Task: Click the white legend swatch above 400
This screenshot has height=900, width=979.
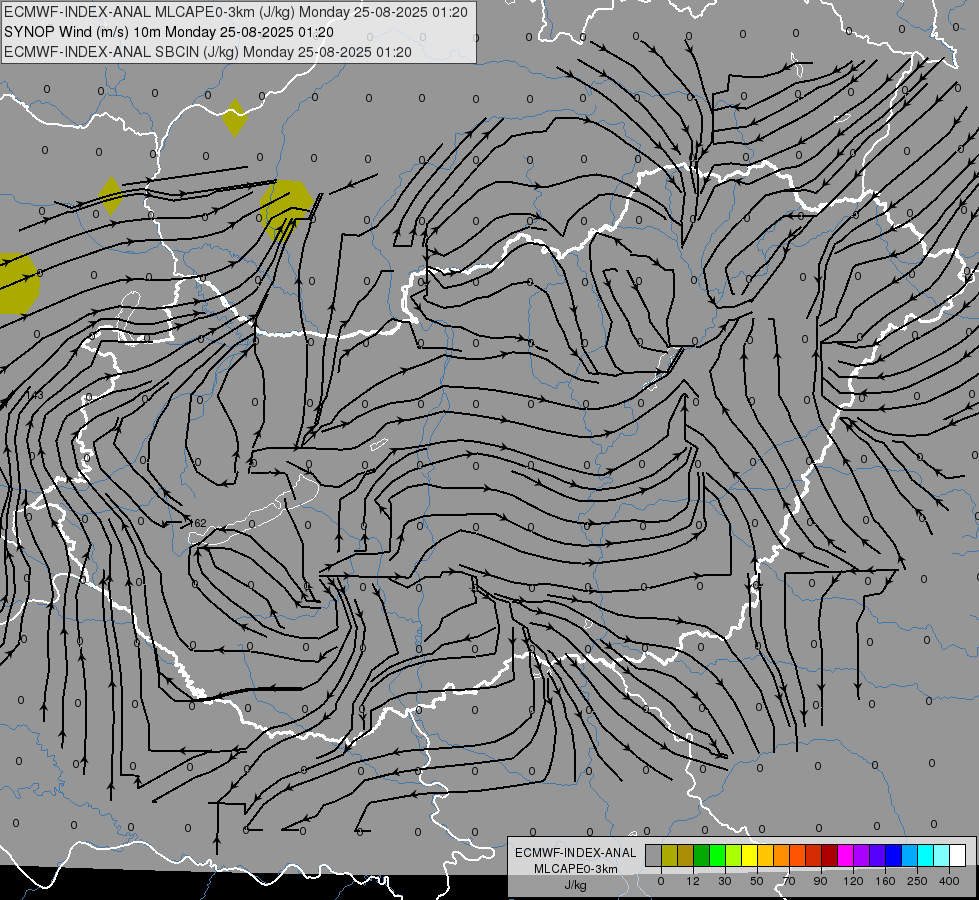Action: [957, 855]
